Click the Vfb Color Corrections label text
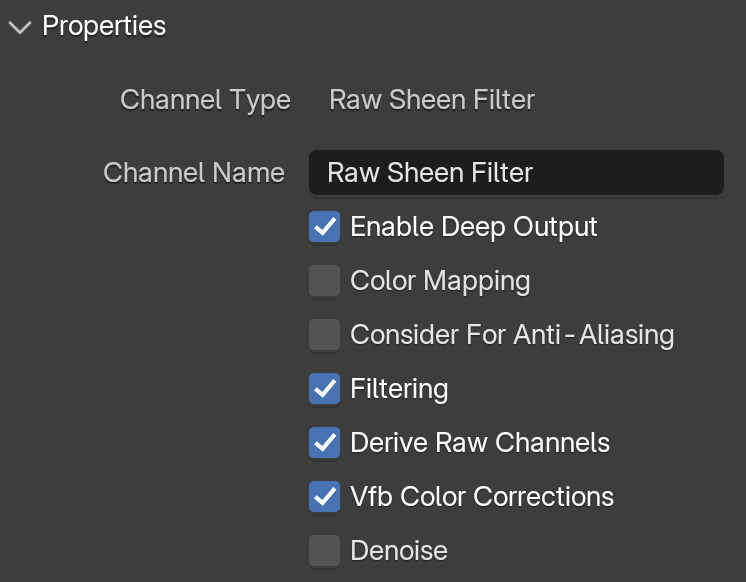This screenshot has height=582, width=746. click(x=482, y=496)
